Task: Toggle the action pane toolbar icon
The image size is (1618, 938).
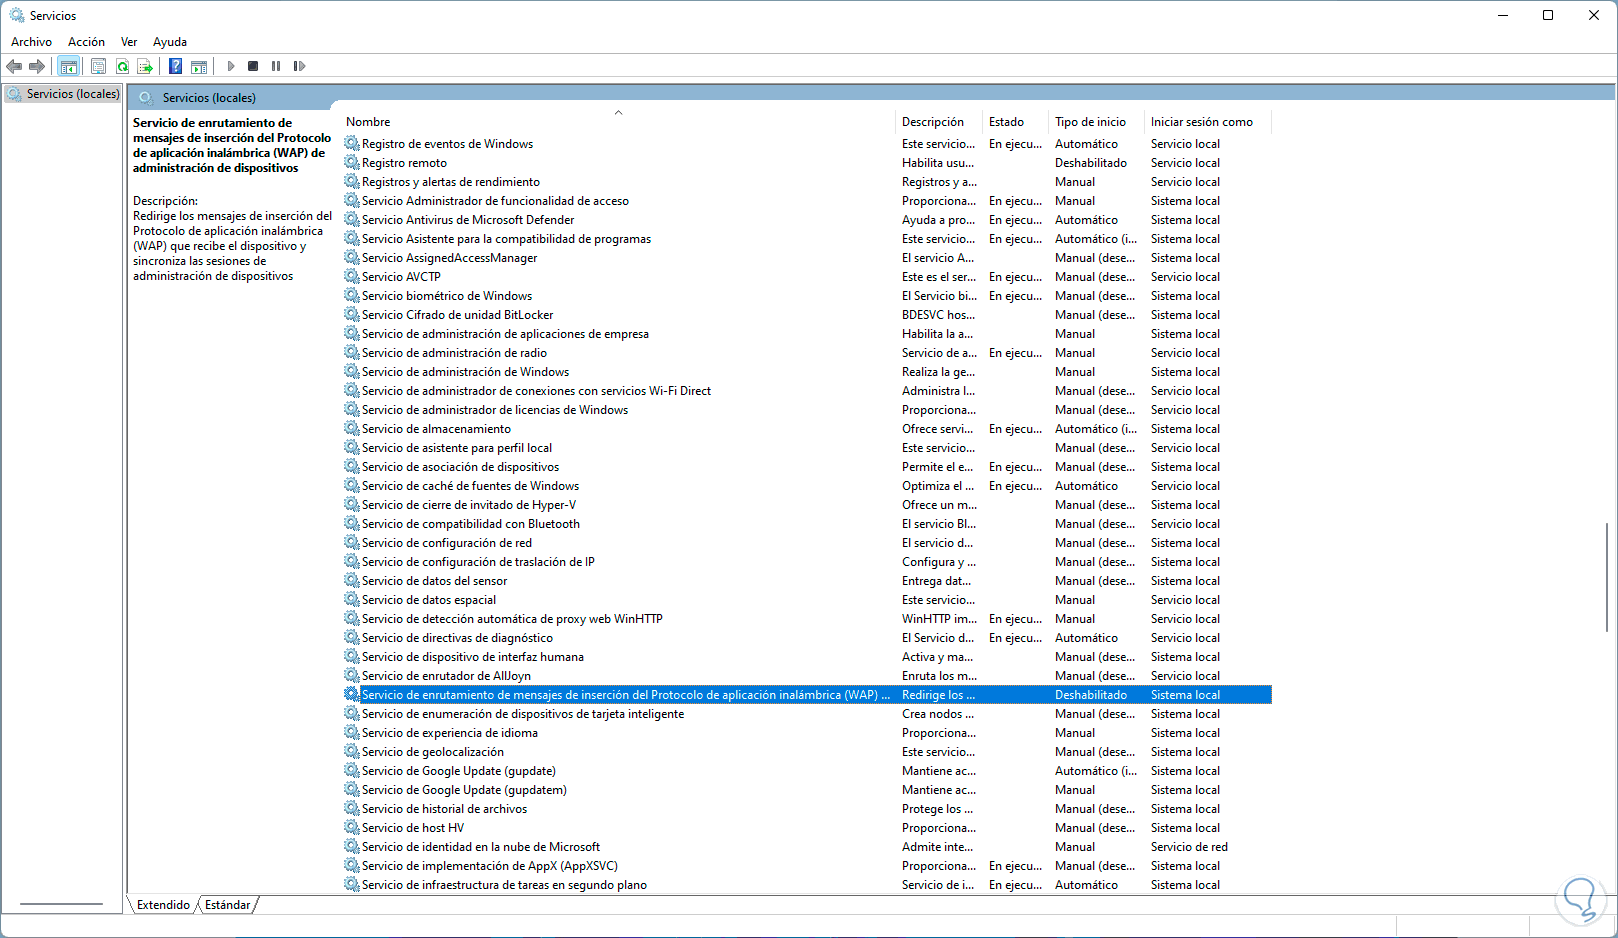Action: tap(199, 66)
